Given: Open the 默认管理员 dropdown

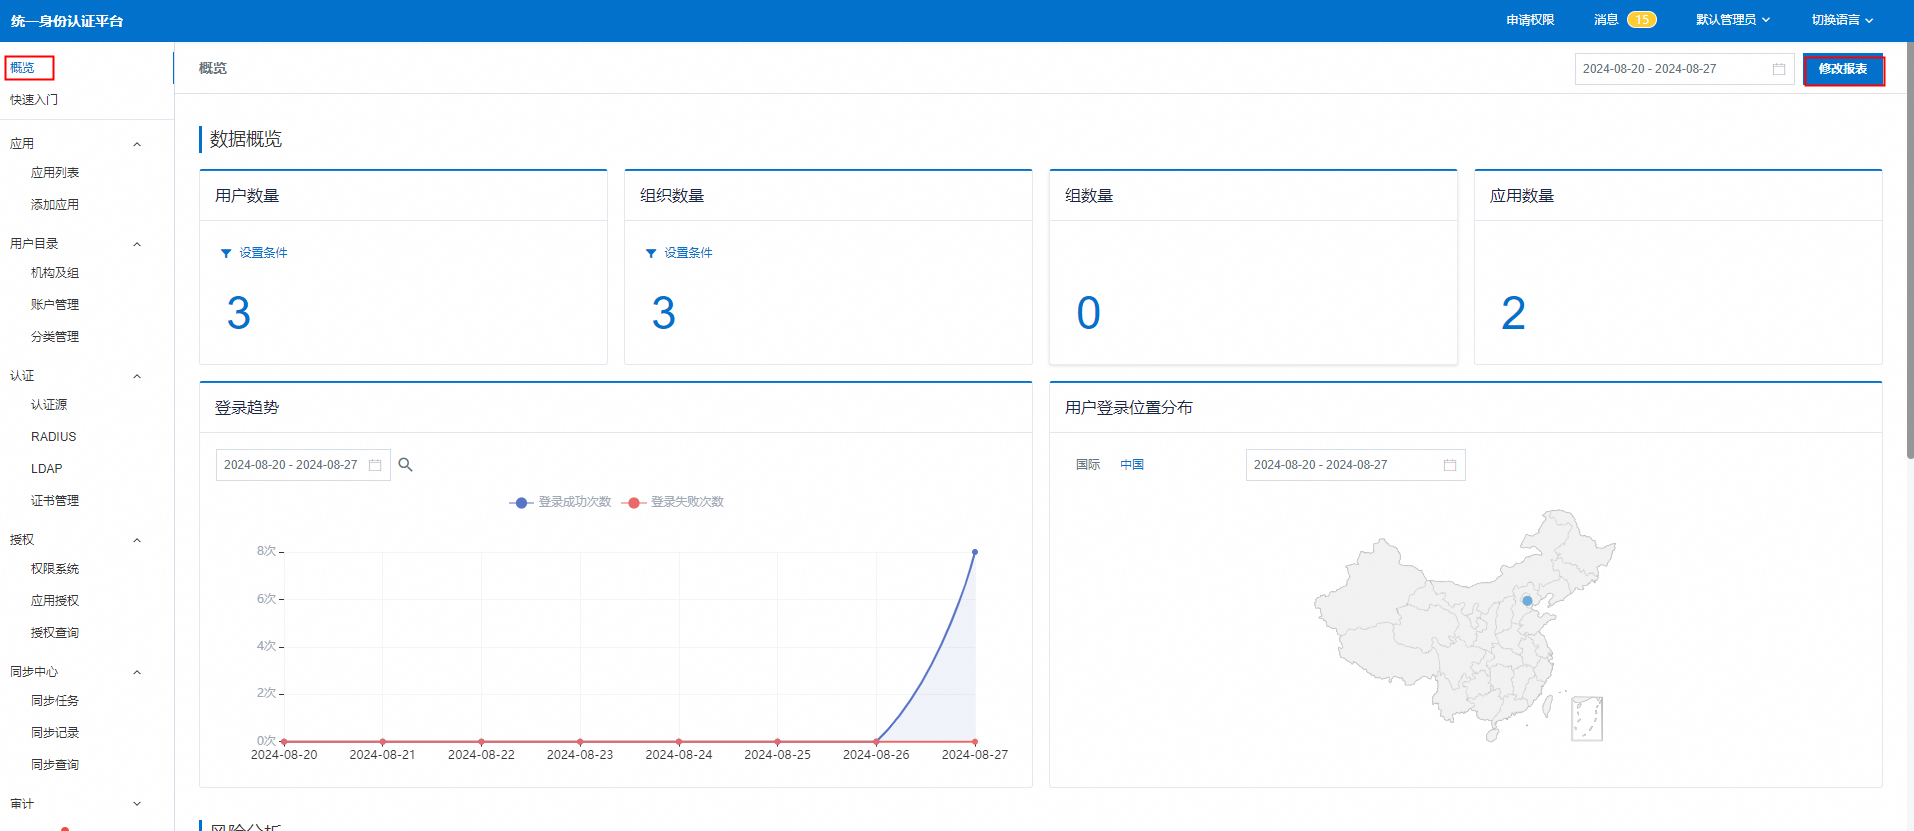Looking at the screenshot, I should 1732,20.
